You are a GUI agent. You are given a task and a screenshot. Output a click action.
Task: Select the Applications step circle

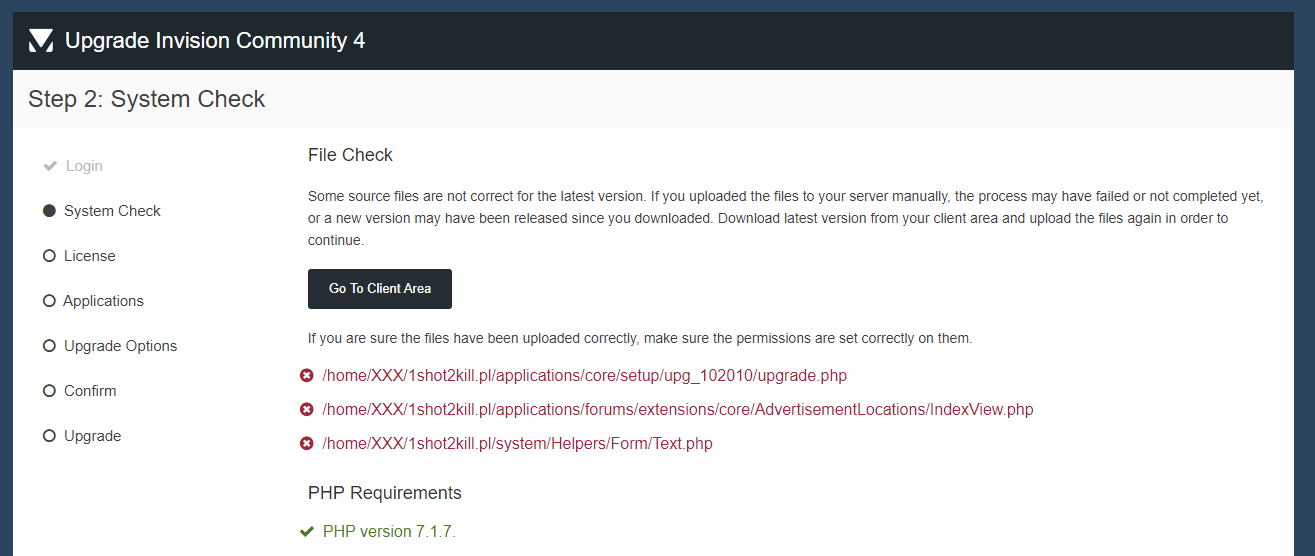pyautogui.click(x=49, y=301)
